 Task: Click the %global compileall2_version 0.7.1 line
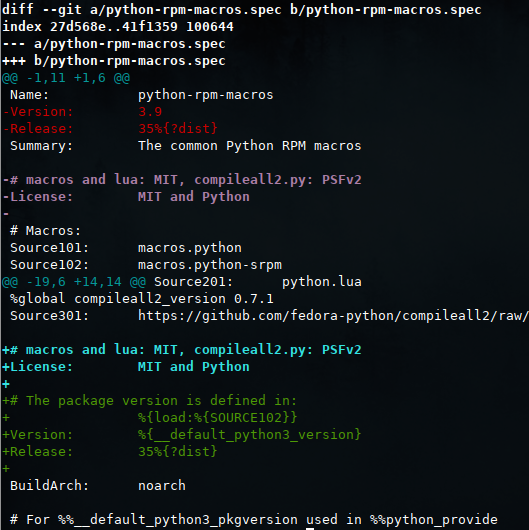coord(142,298)
